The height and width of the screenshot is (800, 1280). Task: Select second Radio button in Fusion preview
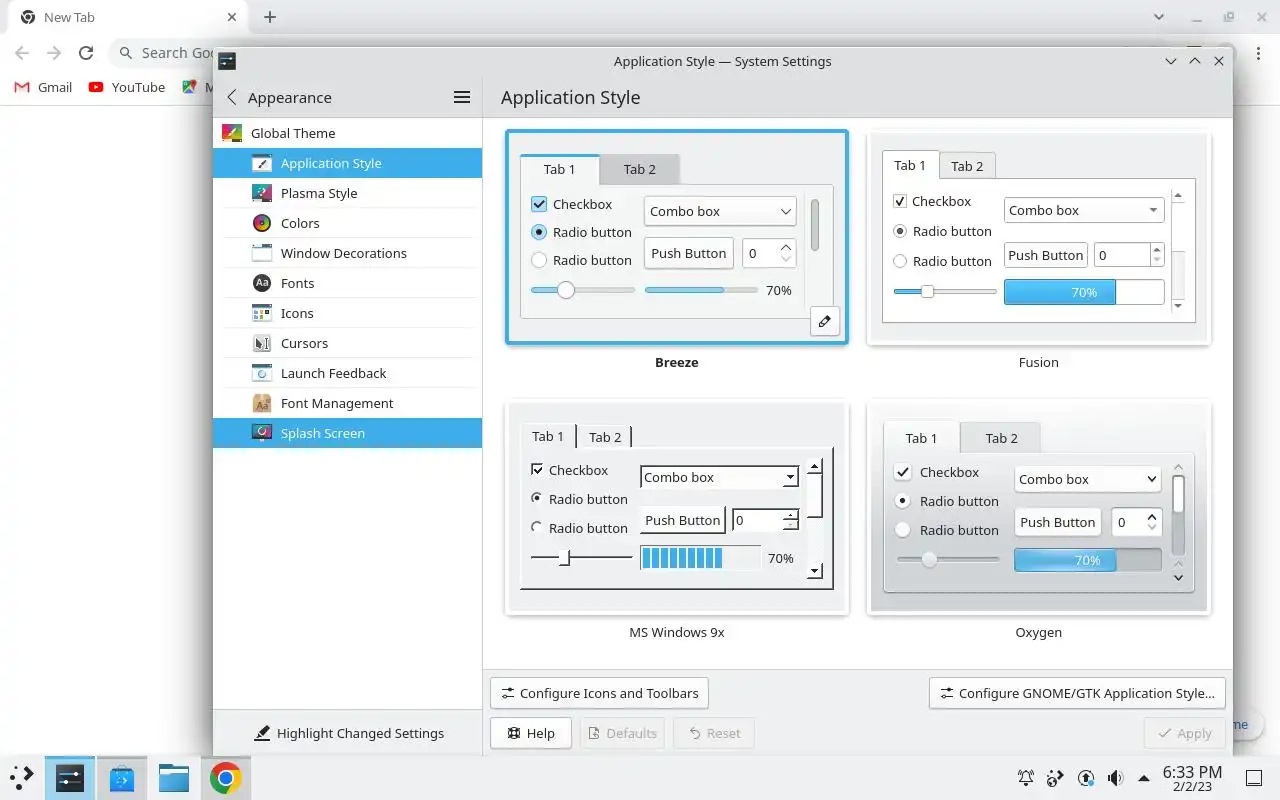[900, 261]
